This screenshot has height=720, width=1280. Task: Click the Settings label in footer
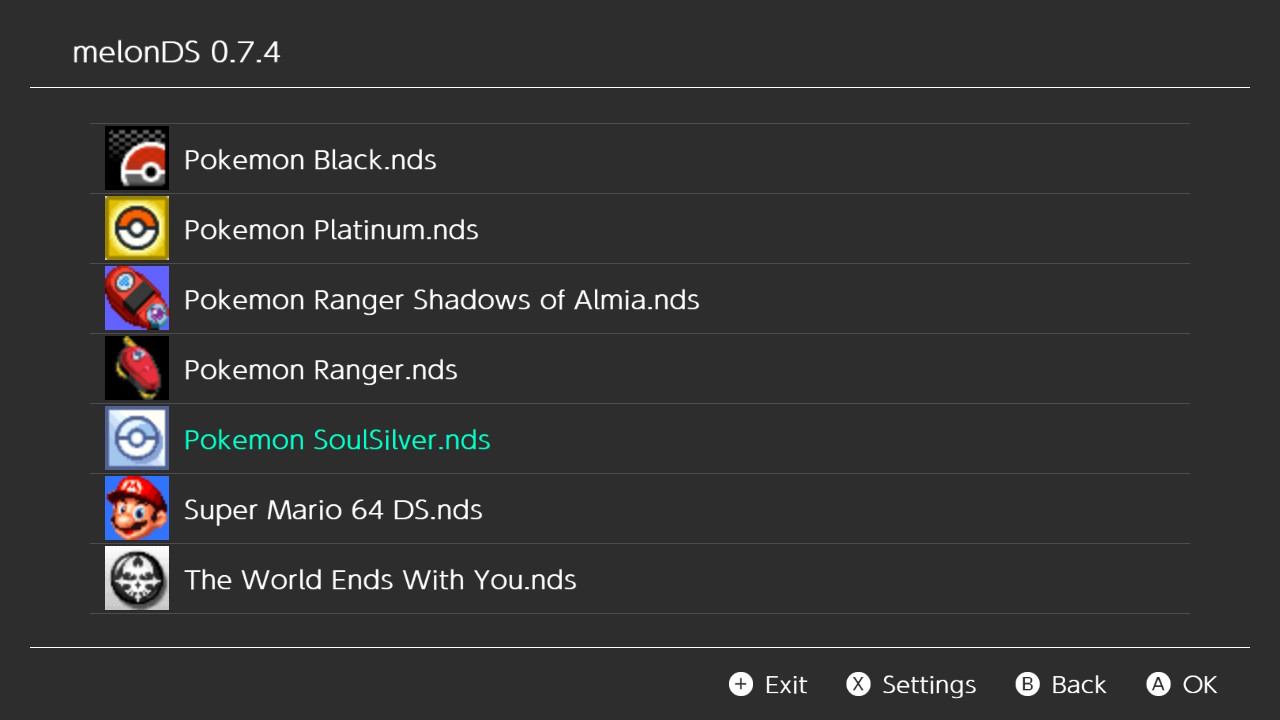[x=928, y=685]
